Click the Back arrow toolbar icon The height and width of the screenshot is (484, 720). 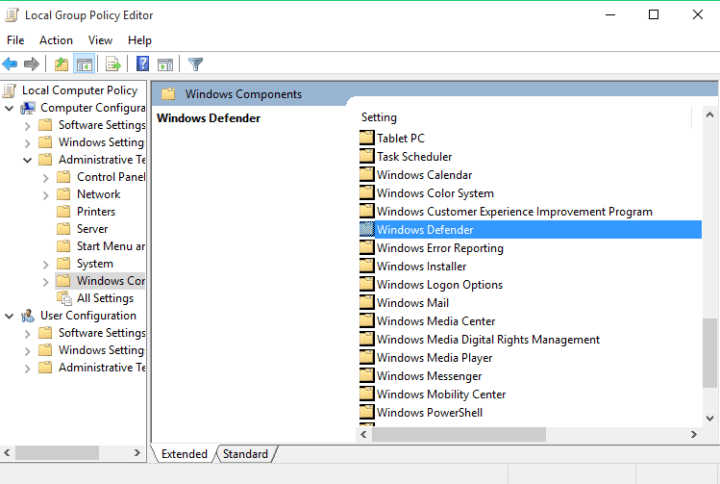point(10,64)
